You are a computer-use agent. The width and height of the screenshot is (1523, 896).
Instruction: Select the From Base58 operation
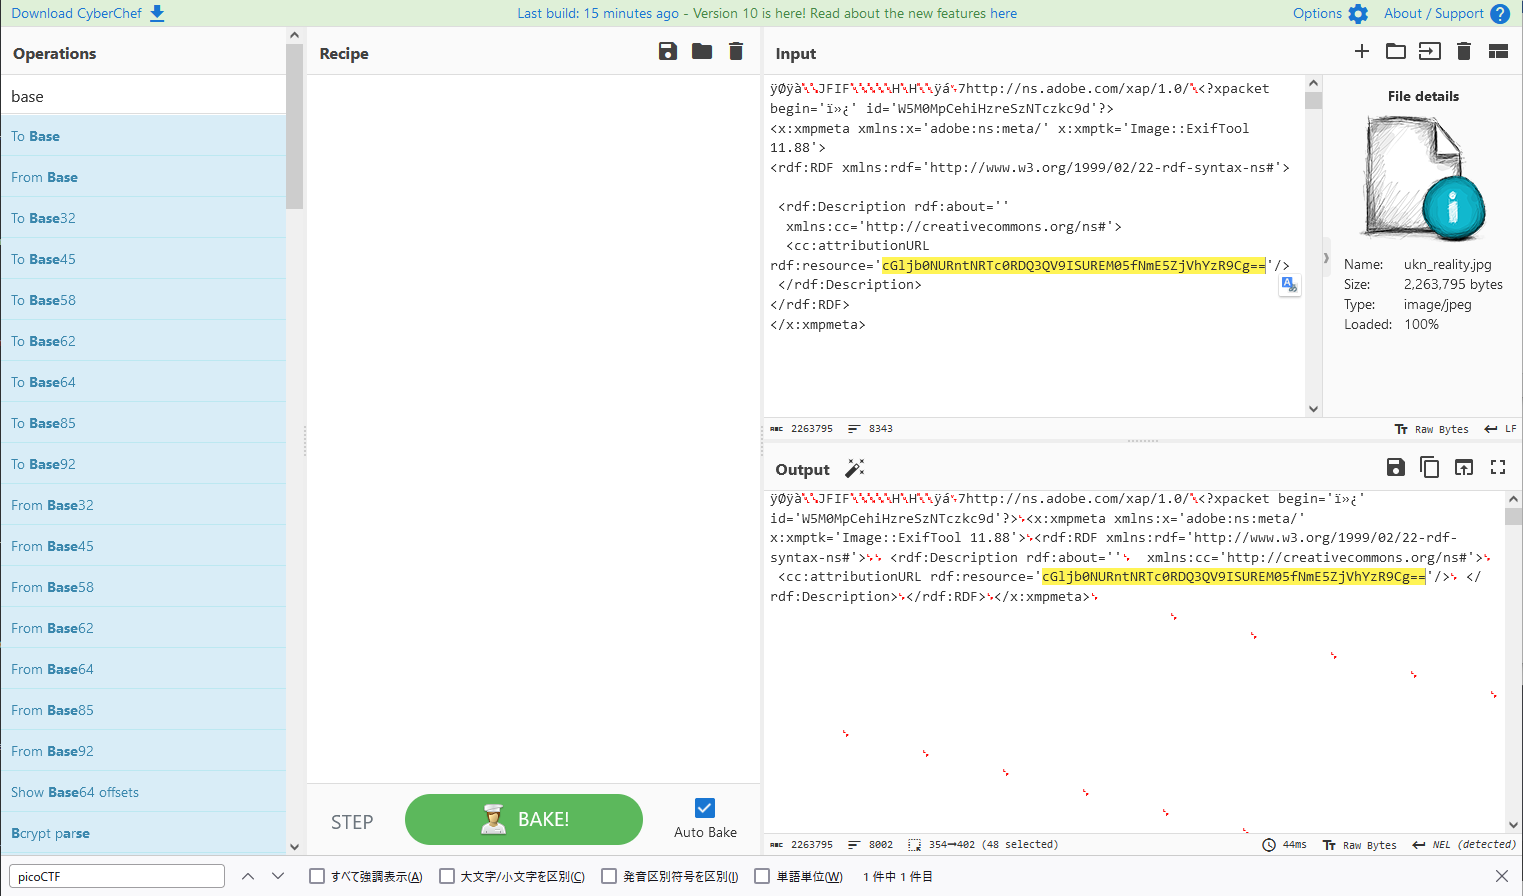[143, 587]
